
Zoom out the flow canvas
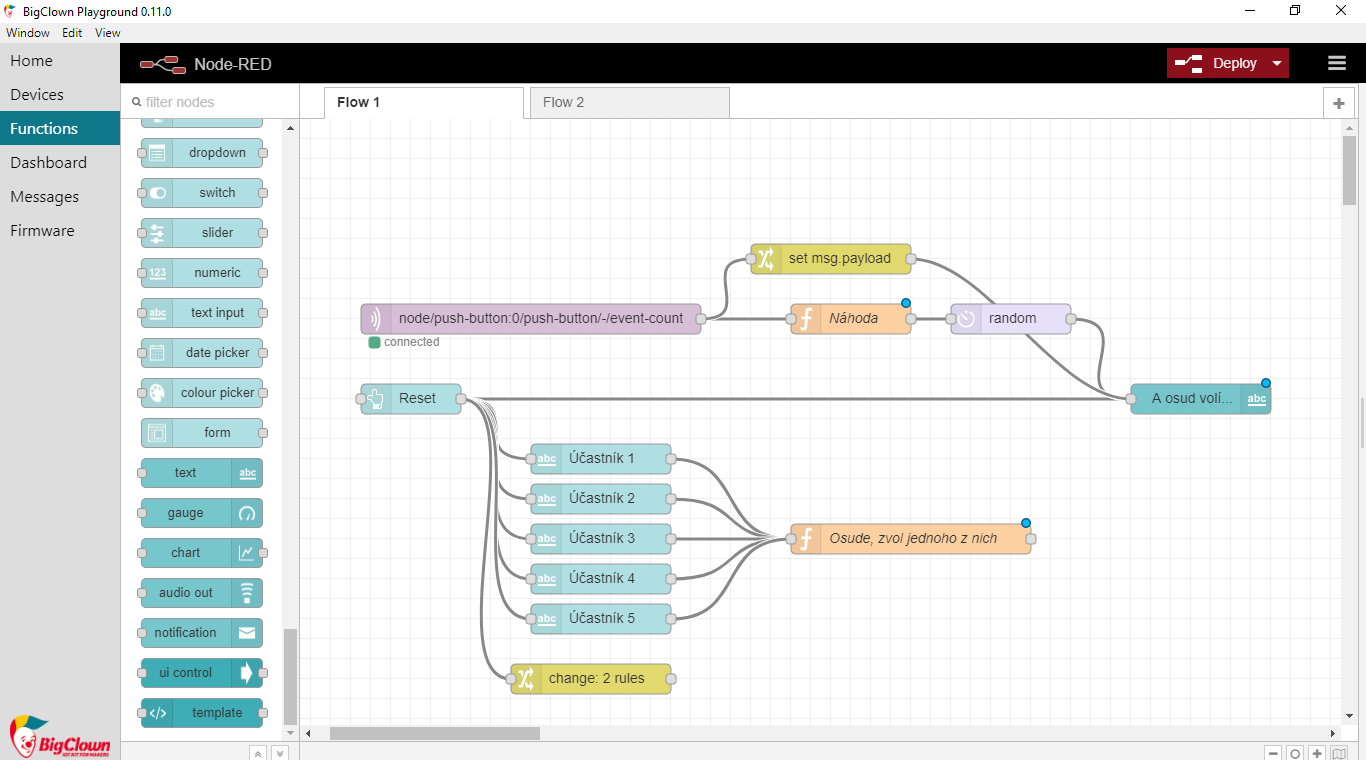coord(1273,754)
